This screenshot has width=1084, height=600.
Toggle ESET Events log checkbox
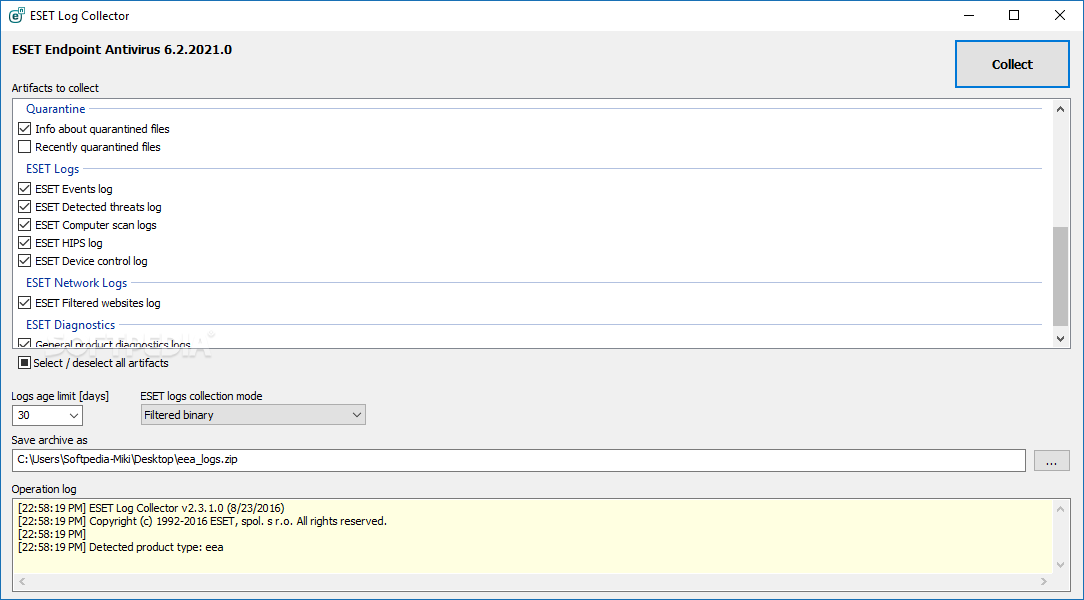click(x=25, y=189)
